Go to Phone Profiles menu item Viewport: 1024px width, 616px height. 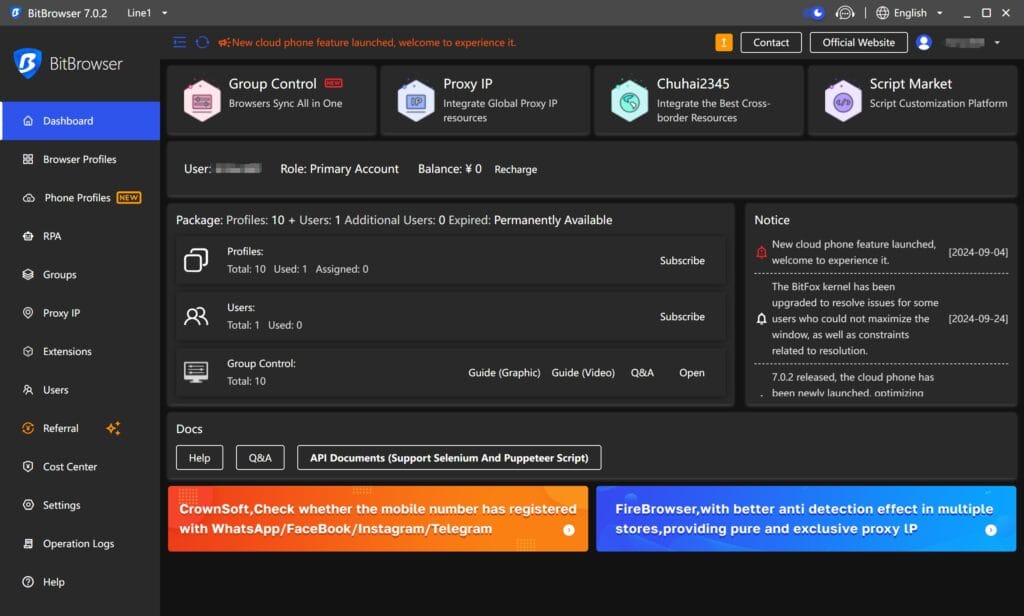click(80, 198)
